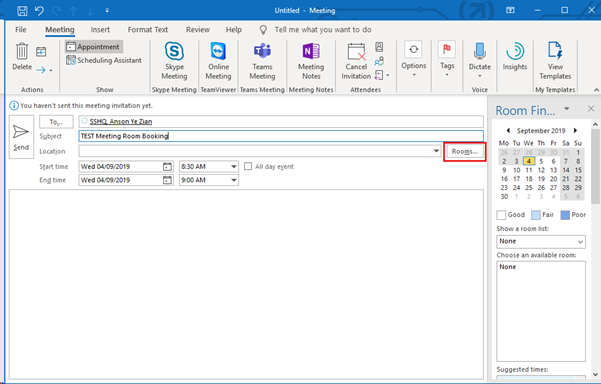Click the Poor availability swatch

click(565, 215)
